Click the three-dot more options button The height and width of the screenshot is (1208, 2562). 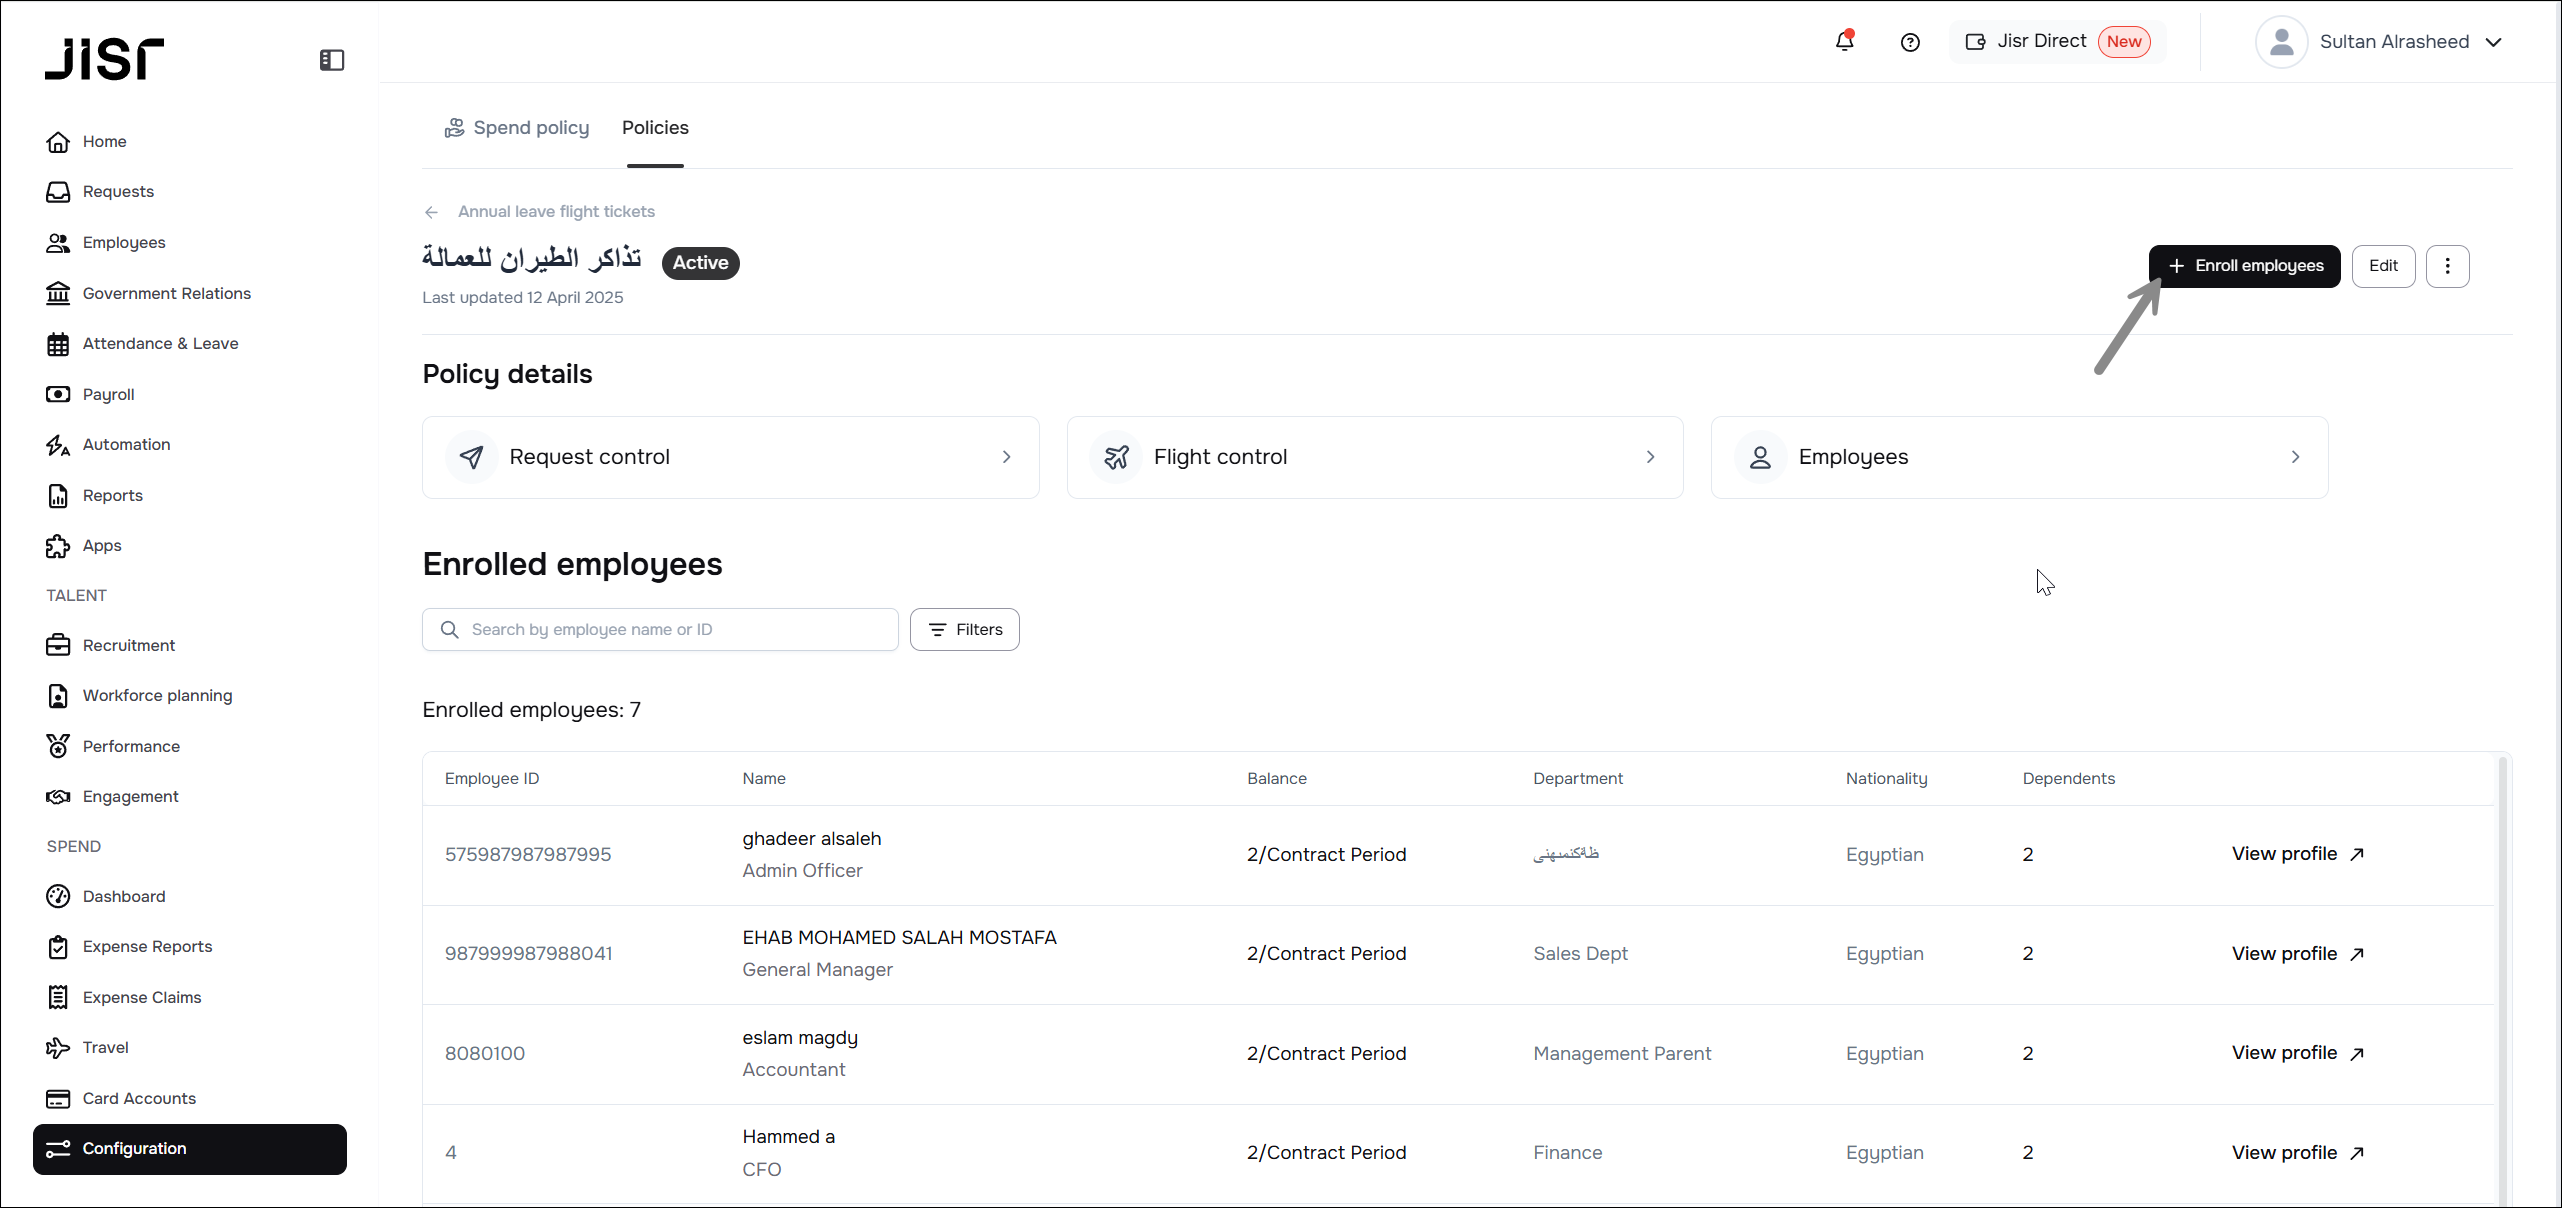pyautogui.click(x=2447, y=266)
